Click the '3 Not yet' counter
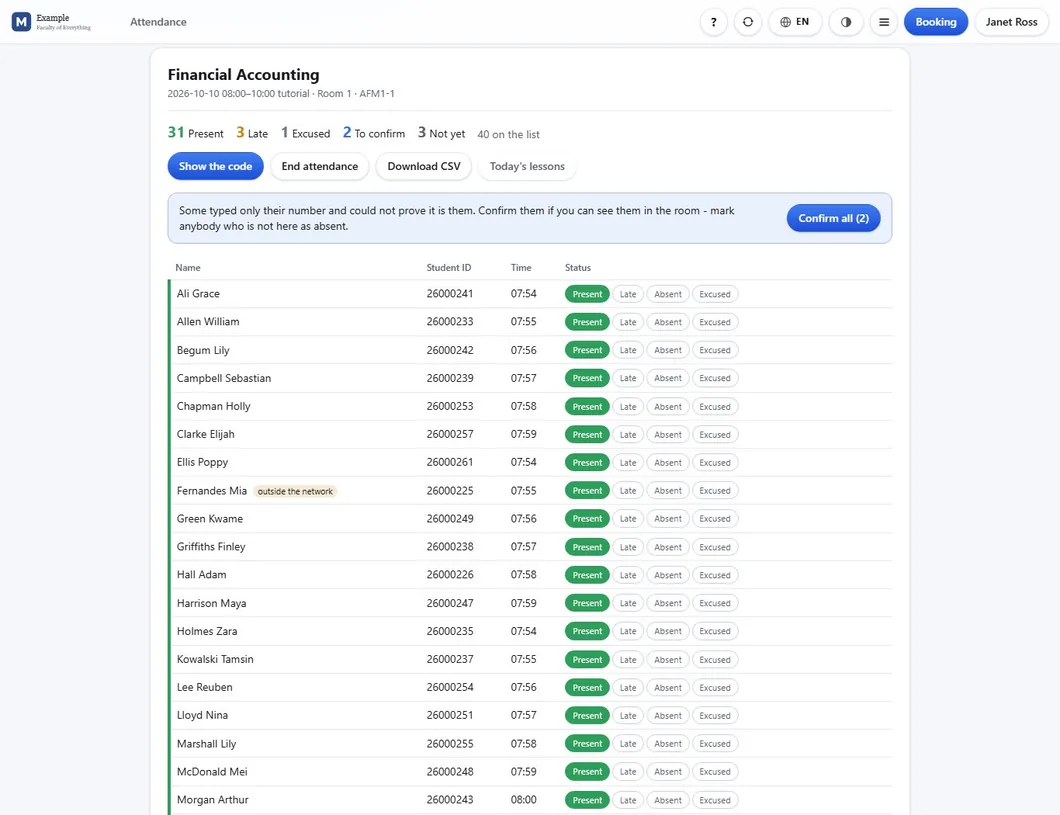The height and width of the screenshot is (815, 1060). (x=441, y=132)
